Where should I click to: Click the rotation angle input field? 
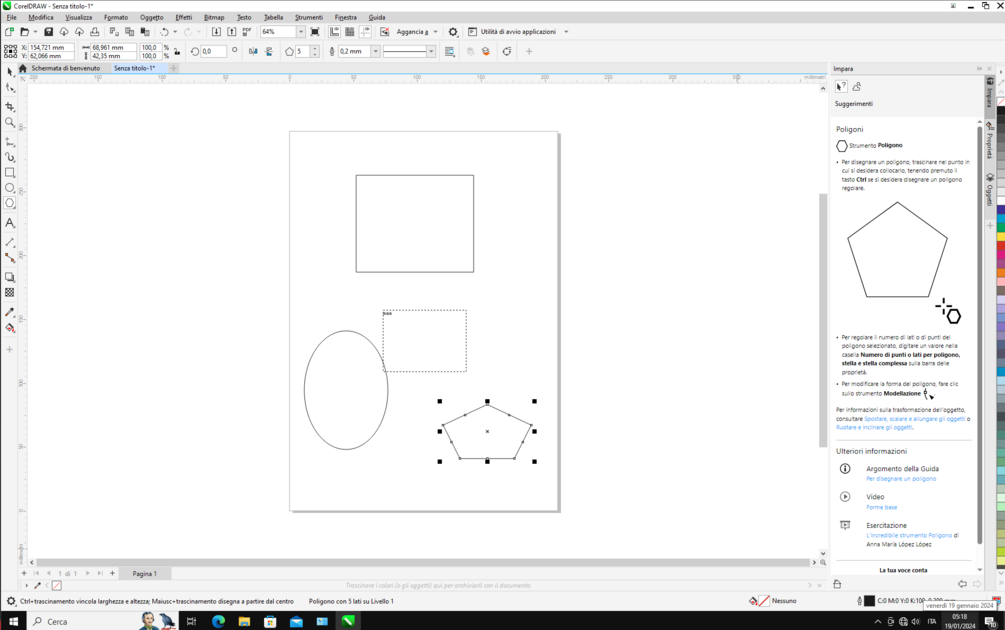tap(213, 51)
